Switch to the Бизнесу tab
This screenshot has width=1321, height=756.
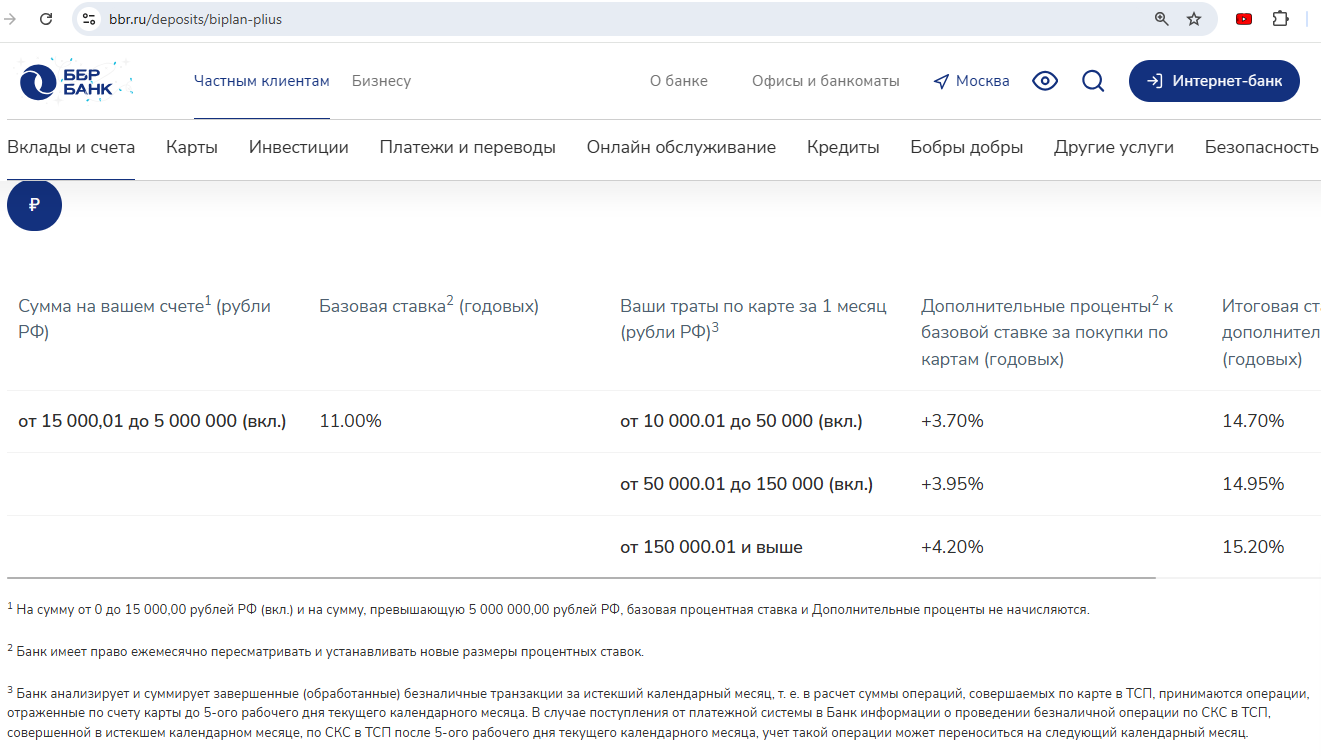[381, 81]
